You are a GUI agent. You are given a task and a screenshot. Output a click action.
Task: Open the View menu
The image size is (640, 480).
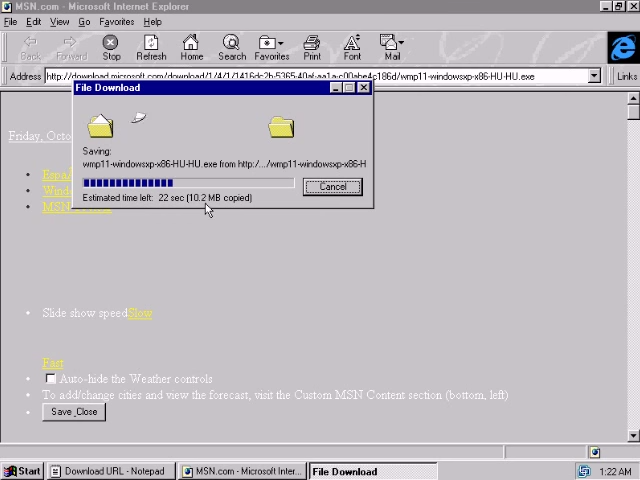tap(60, 22)
